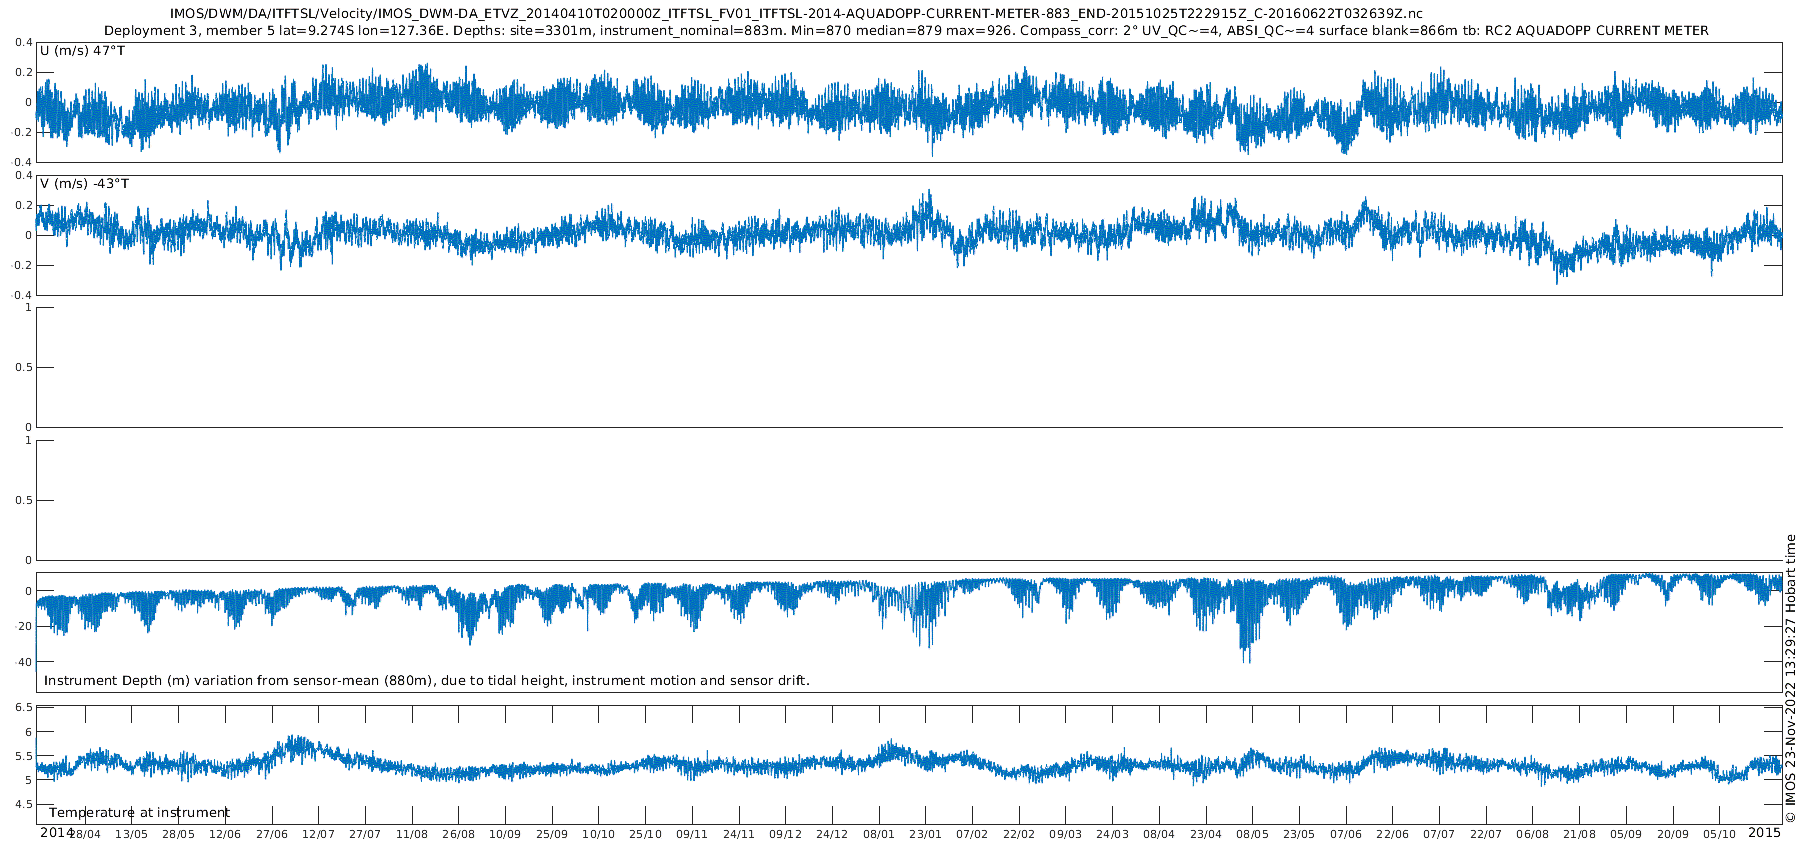Screen dimensions: 1800x850
Task: Select the 'Instrument Depth (m) variation' caption
Action: tap(427, 681)
